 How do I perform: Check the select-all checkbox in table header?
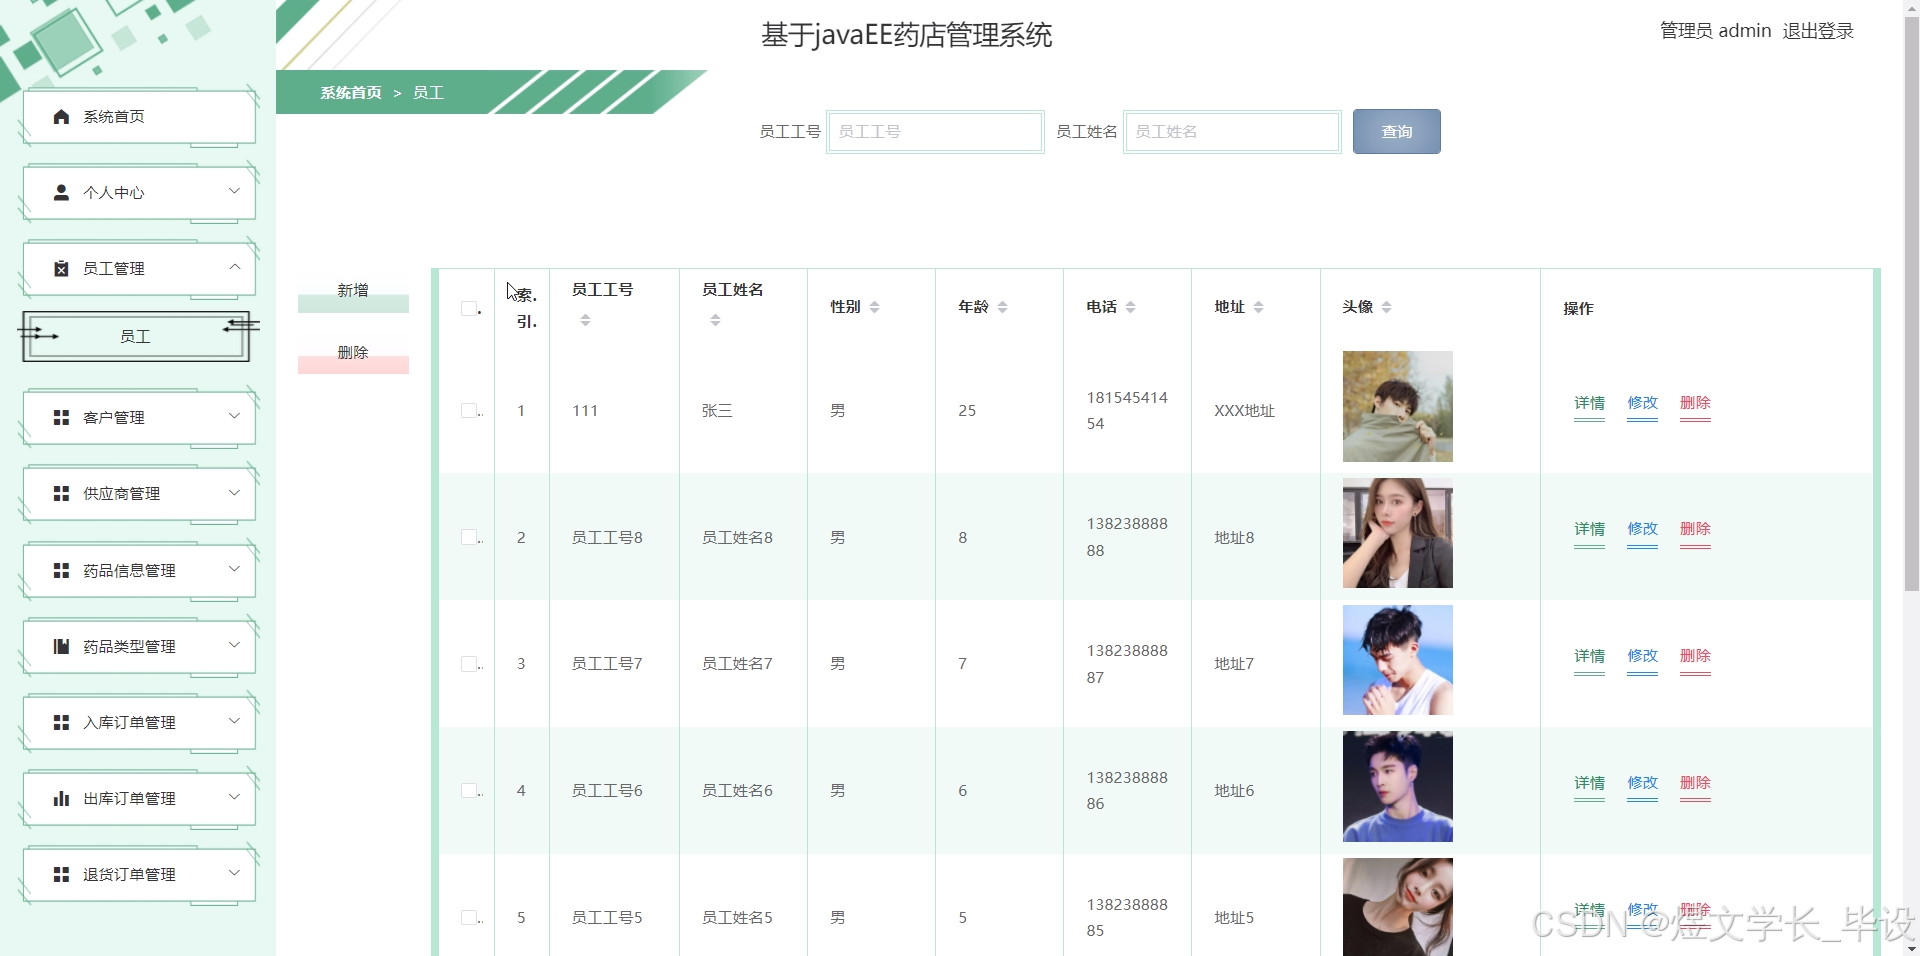pyautogui.click(x=468, y=308)
